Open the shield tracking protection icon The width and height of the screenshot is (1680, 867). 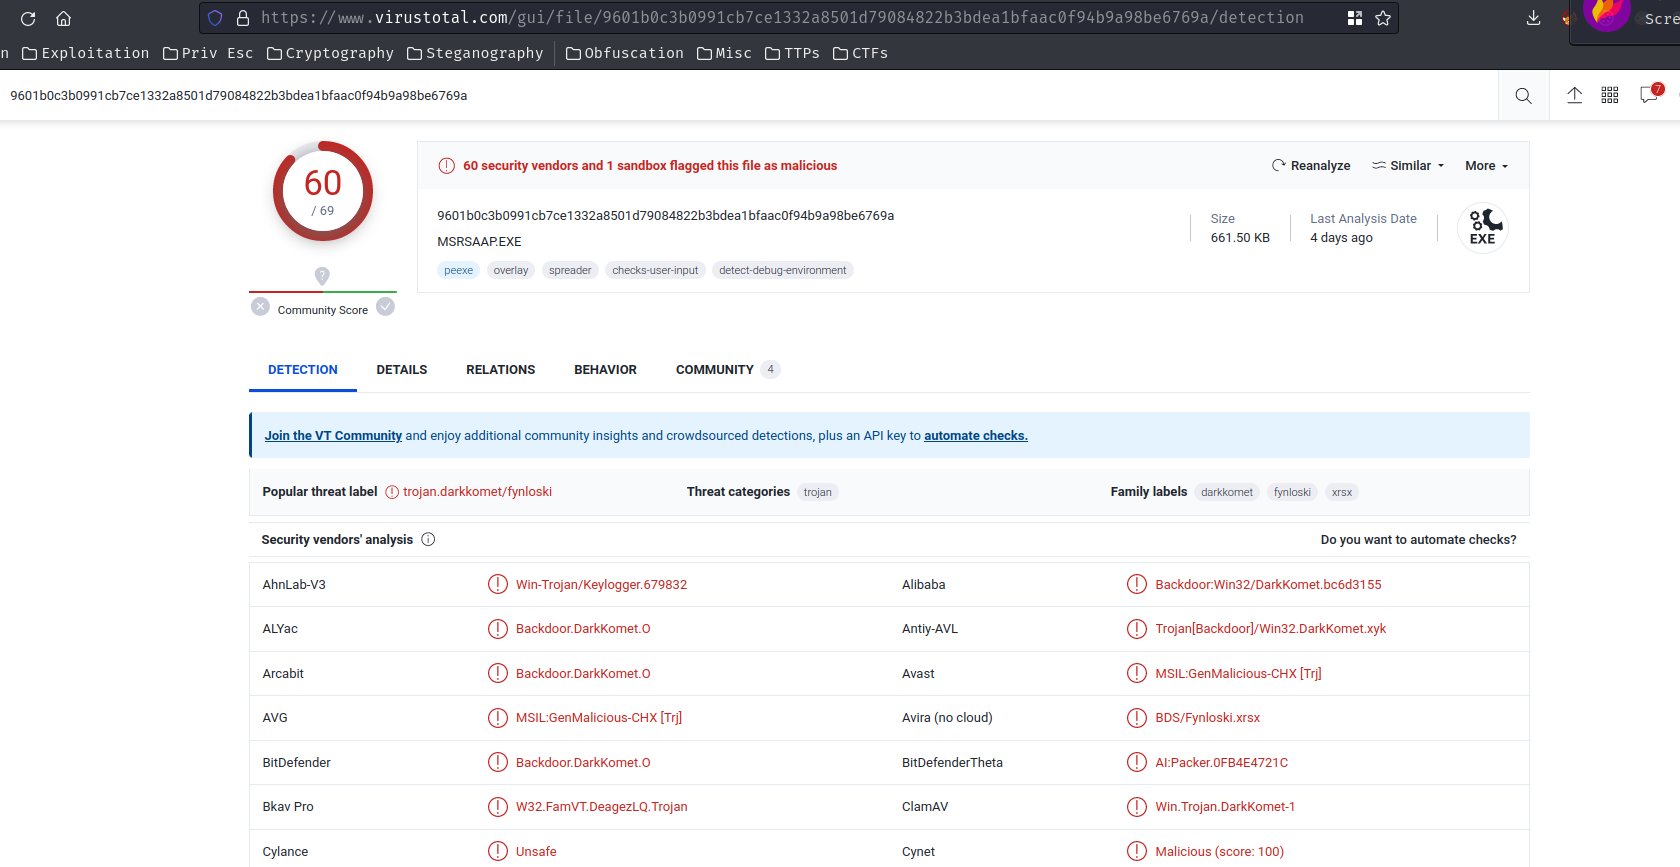(x=215, y=18)
